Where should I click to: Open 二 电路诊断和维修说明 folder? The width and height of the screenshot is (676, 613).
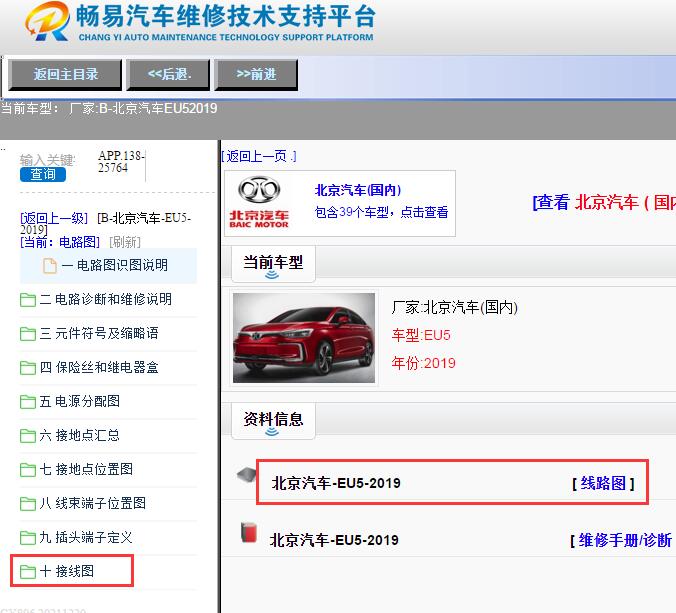pos(105,299)
